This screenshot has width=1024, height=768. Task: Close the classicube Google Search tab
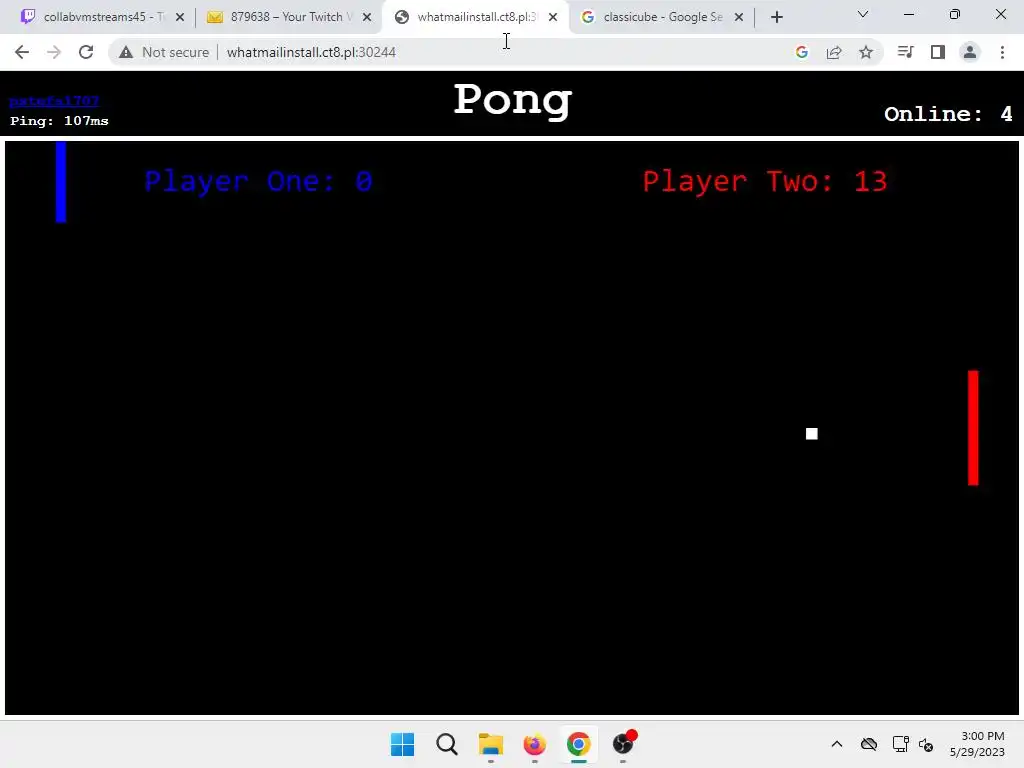(739, 17)
